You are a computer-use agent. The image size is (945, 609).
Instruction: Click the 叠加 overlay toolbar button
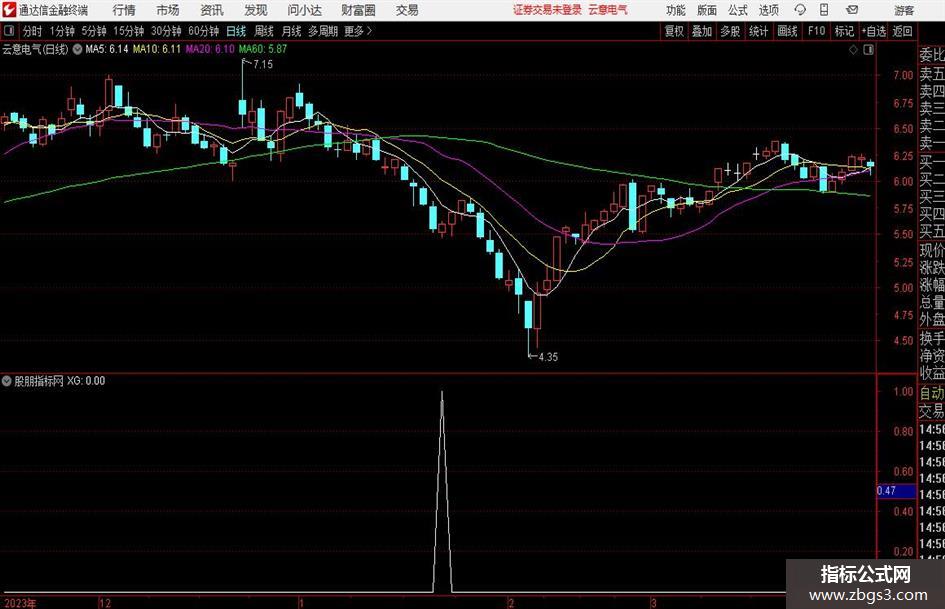[702, 31]
